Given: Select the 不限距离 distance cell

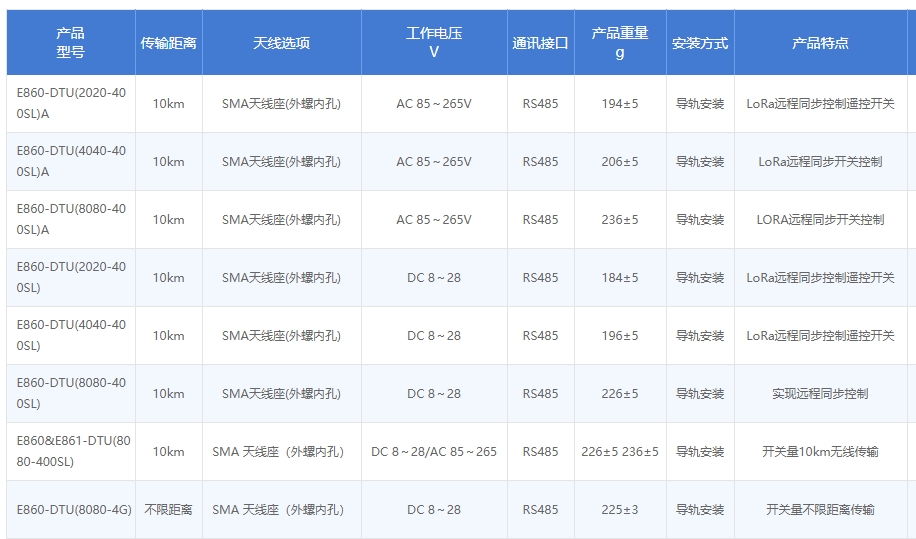Looking at the screenshot, I should (x=168, y=510).
